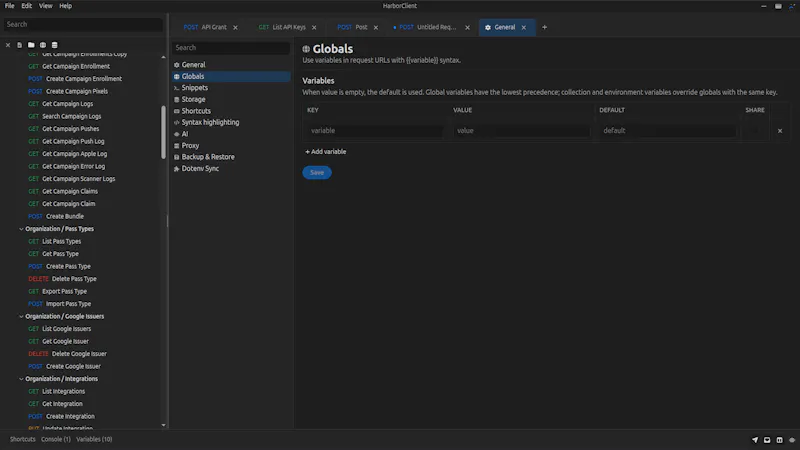Open the DELETE Delete Google Issuer request
This screenshot has width=800, height=450.
(x=67, y=354)
